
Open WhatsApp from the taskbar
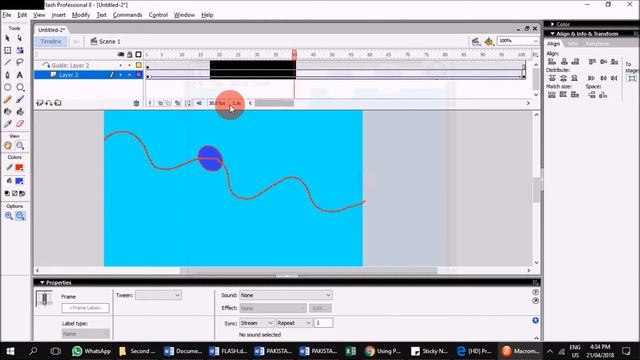click(x=91, y=351)
